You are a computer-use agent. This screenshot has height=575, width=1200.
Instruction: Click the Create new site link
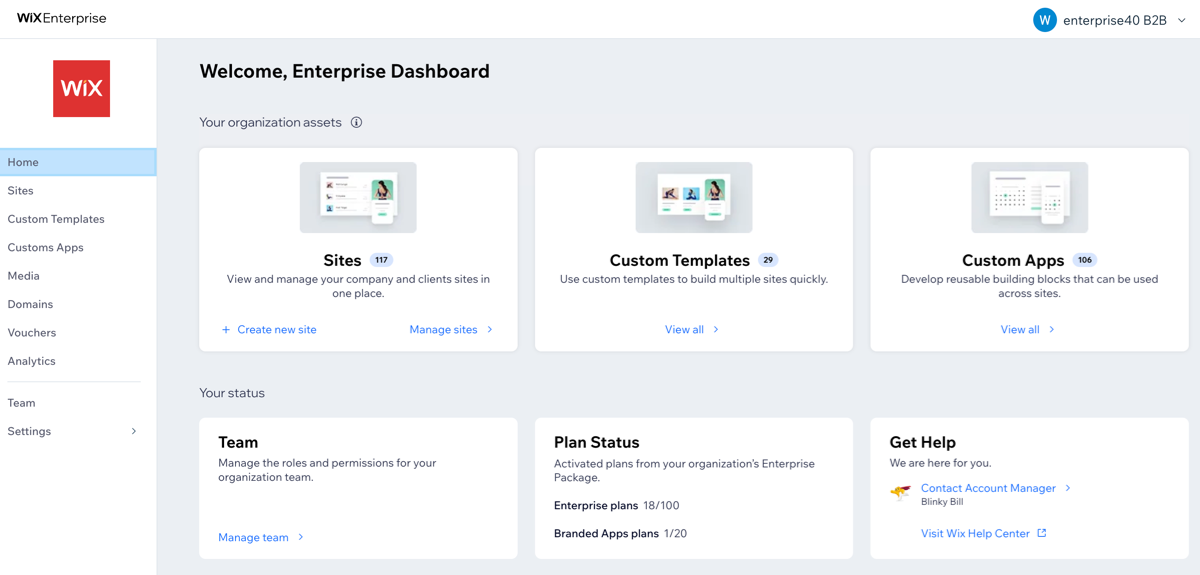tap(269, 329)
